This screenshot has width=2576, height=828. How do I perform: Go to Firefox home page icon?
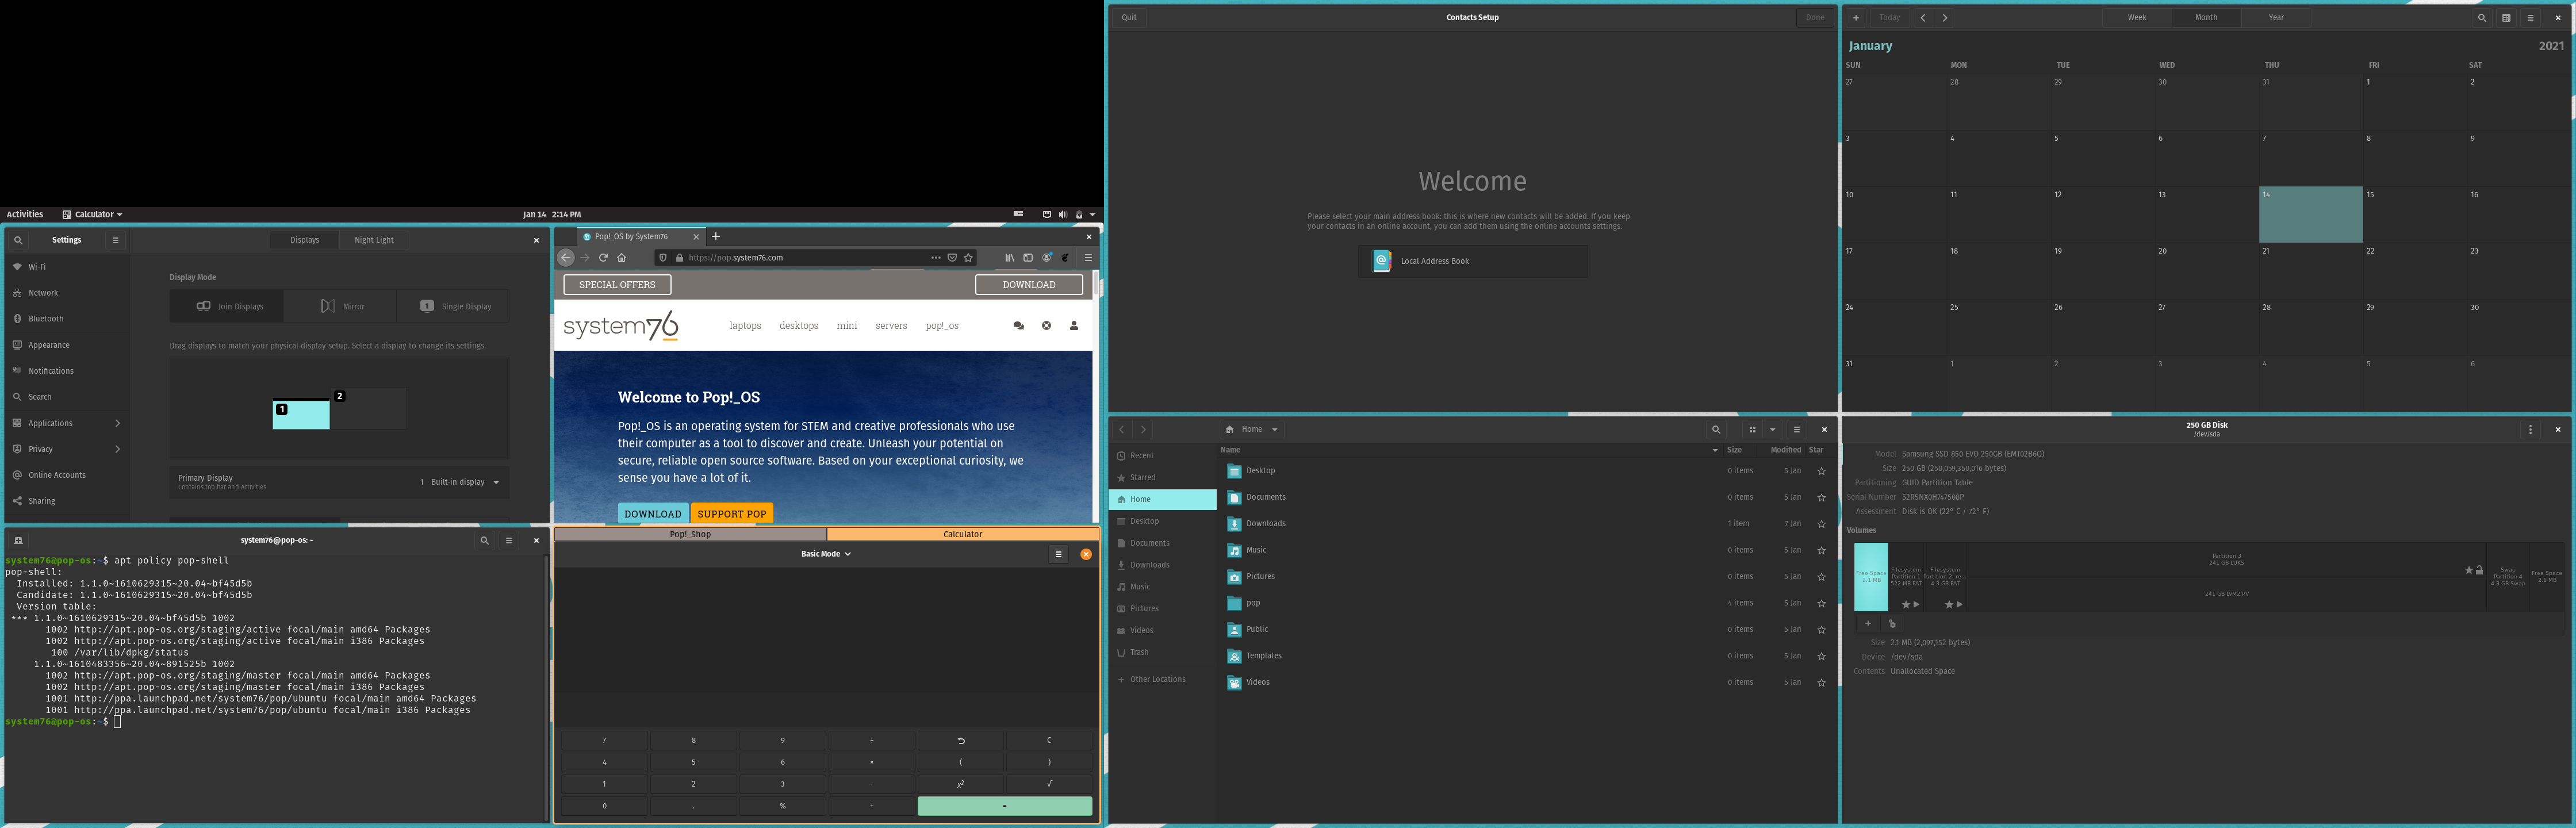click(x=621, y=258)
